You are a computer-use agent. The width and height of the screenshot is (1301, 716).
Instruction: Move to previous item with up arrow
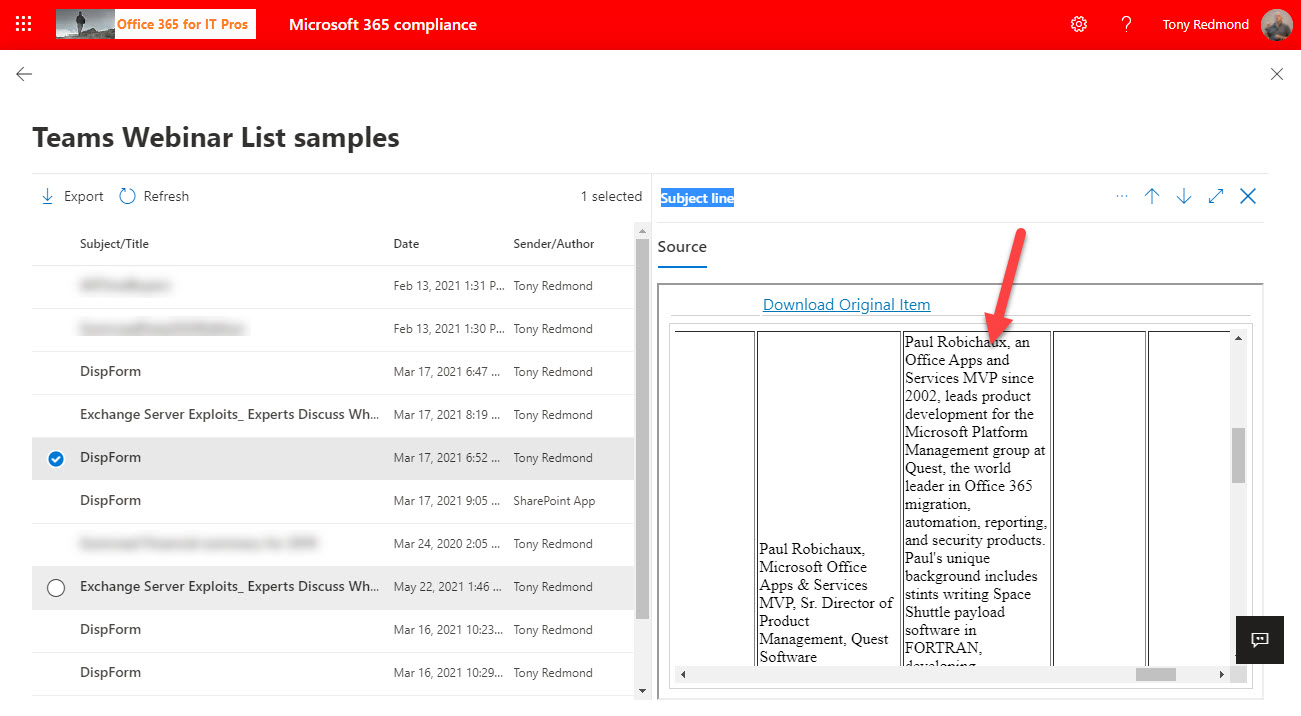(1152, 196)
